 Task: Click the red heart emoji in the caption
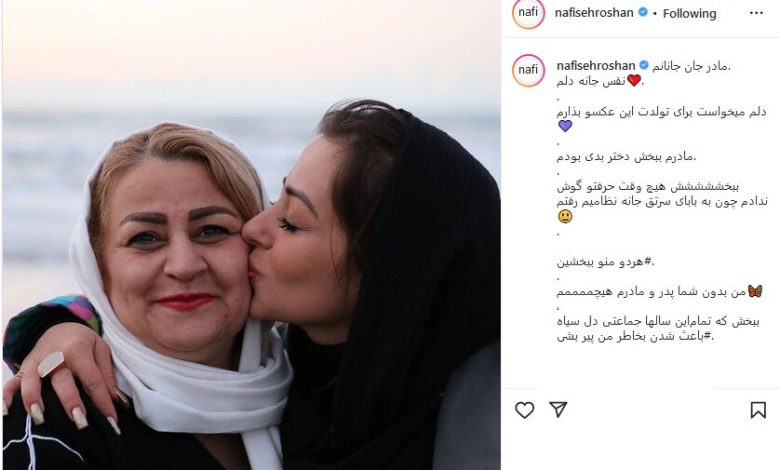[634, 80]
